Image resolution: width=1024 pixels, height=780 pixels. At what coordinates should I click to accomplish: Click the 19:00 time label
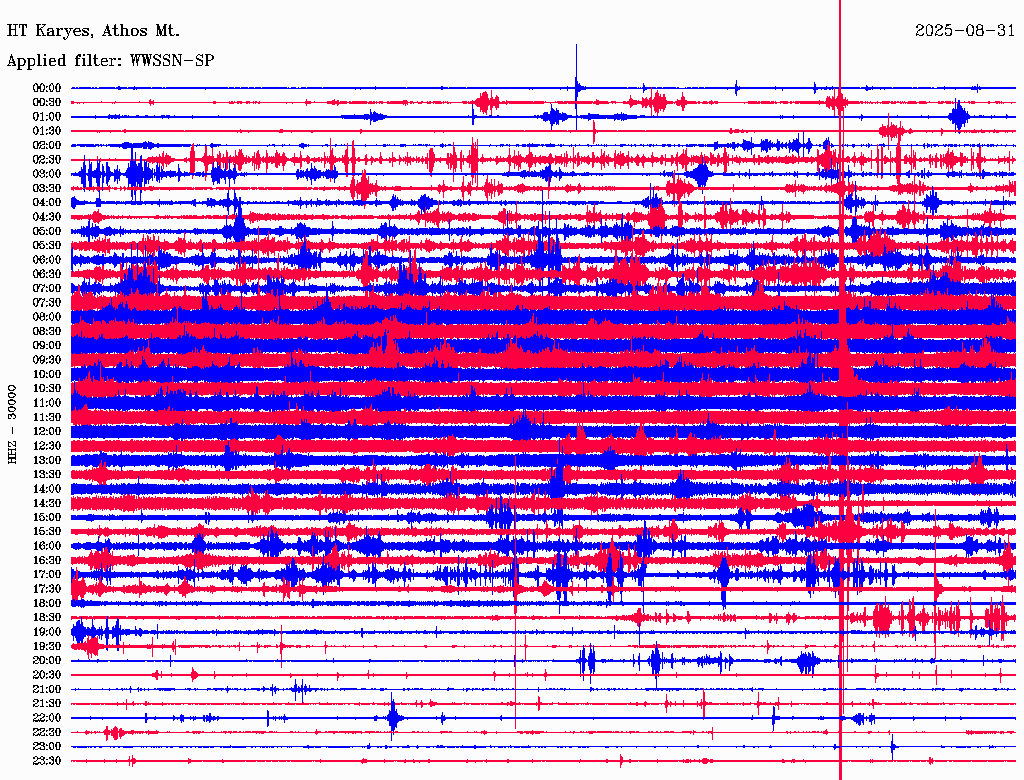pyautogui.click(x=47, y=632)
